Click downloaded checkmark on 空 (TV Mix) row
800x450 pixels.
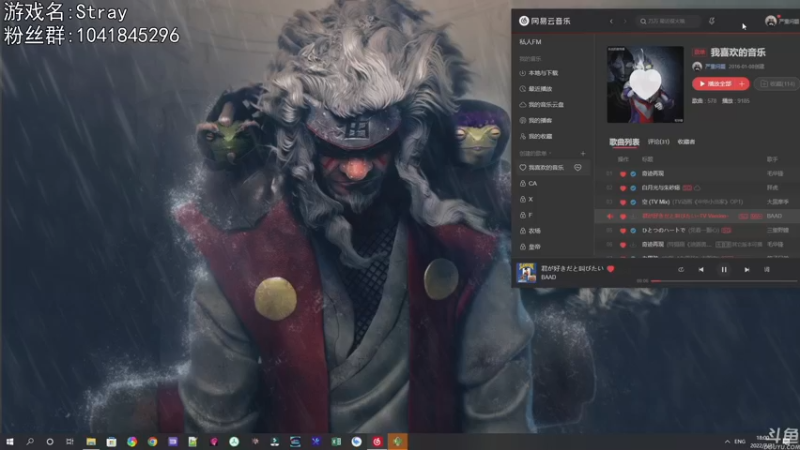tap(633, 202)
